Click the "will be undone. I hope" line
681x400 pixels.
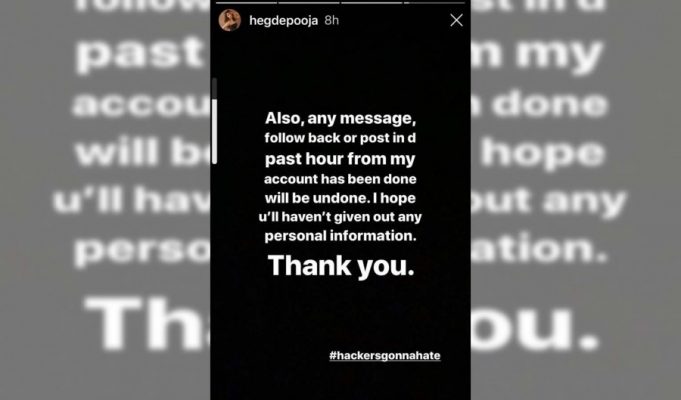340,198
